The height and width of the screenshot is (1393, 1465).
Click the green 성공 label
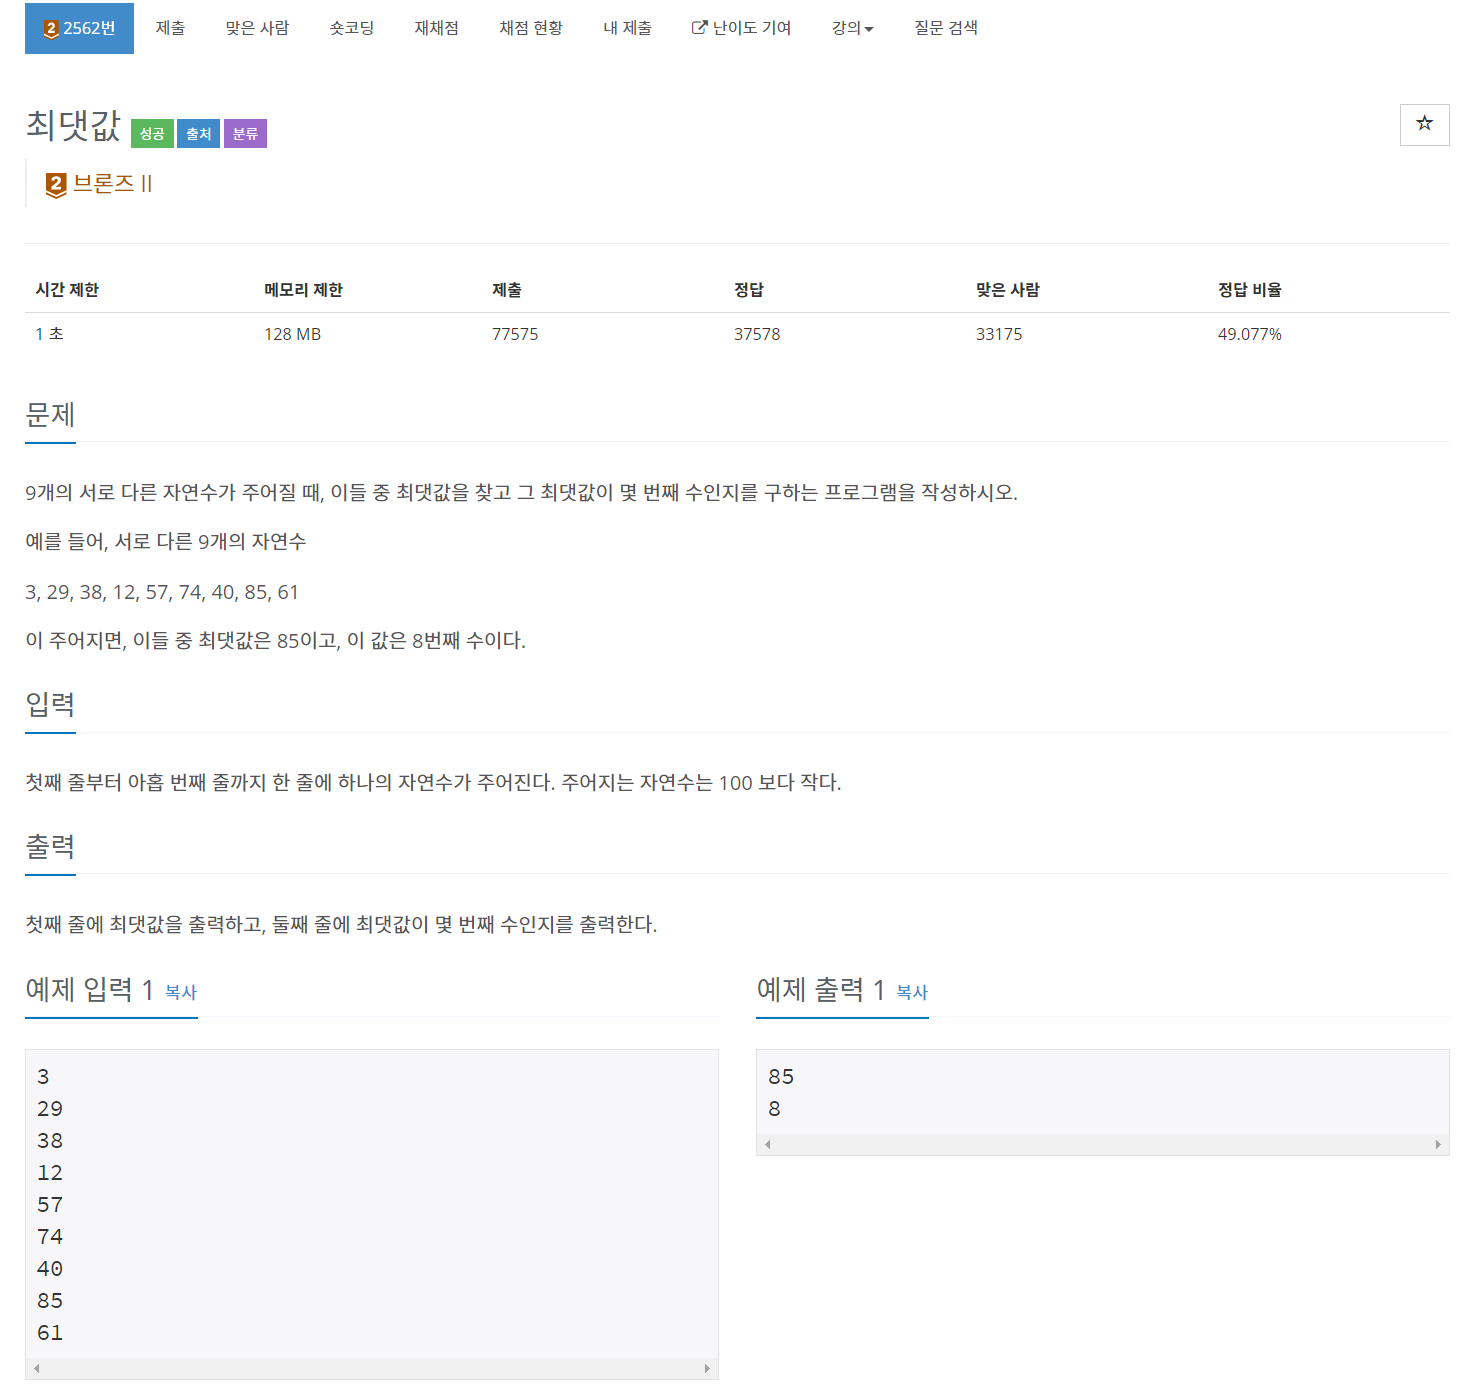point(152,133)
